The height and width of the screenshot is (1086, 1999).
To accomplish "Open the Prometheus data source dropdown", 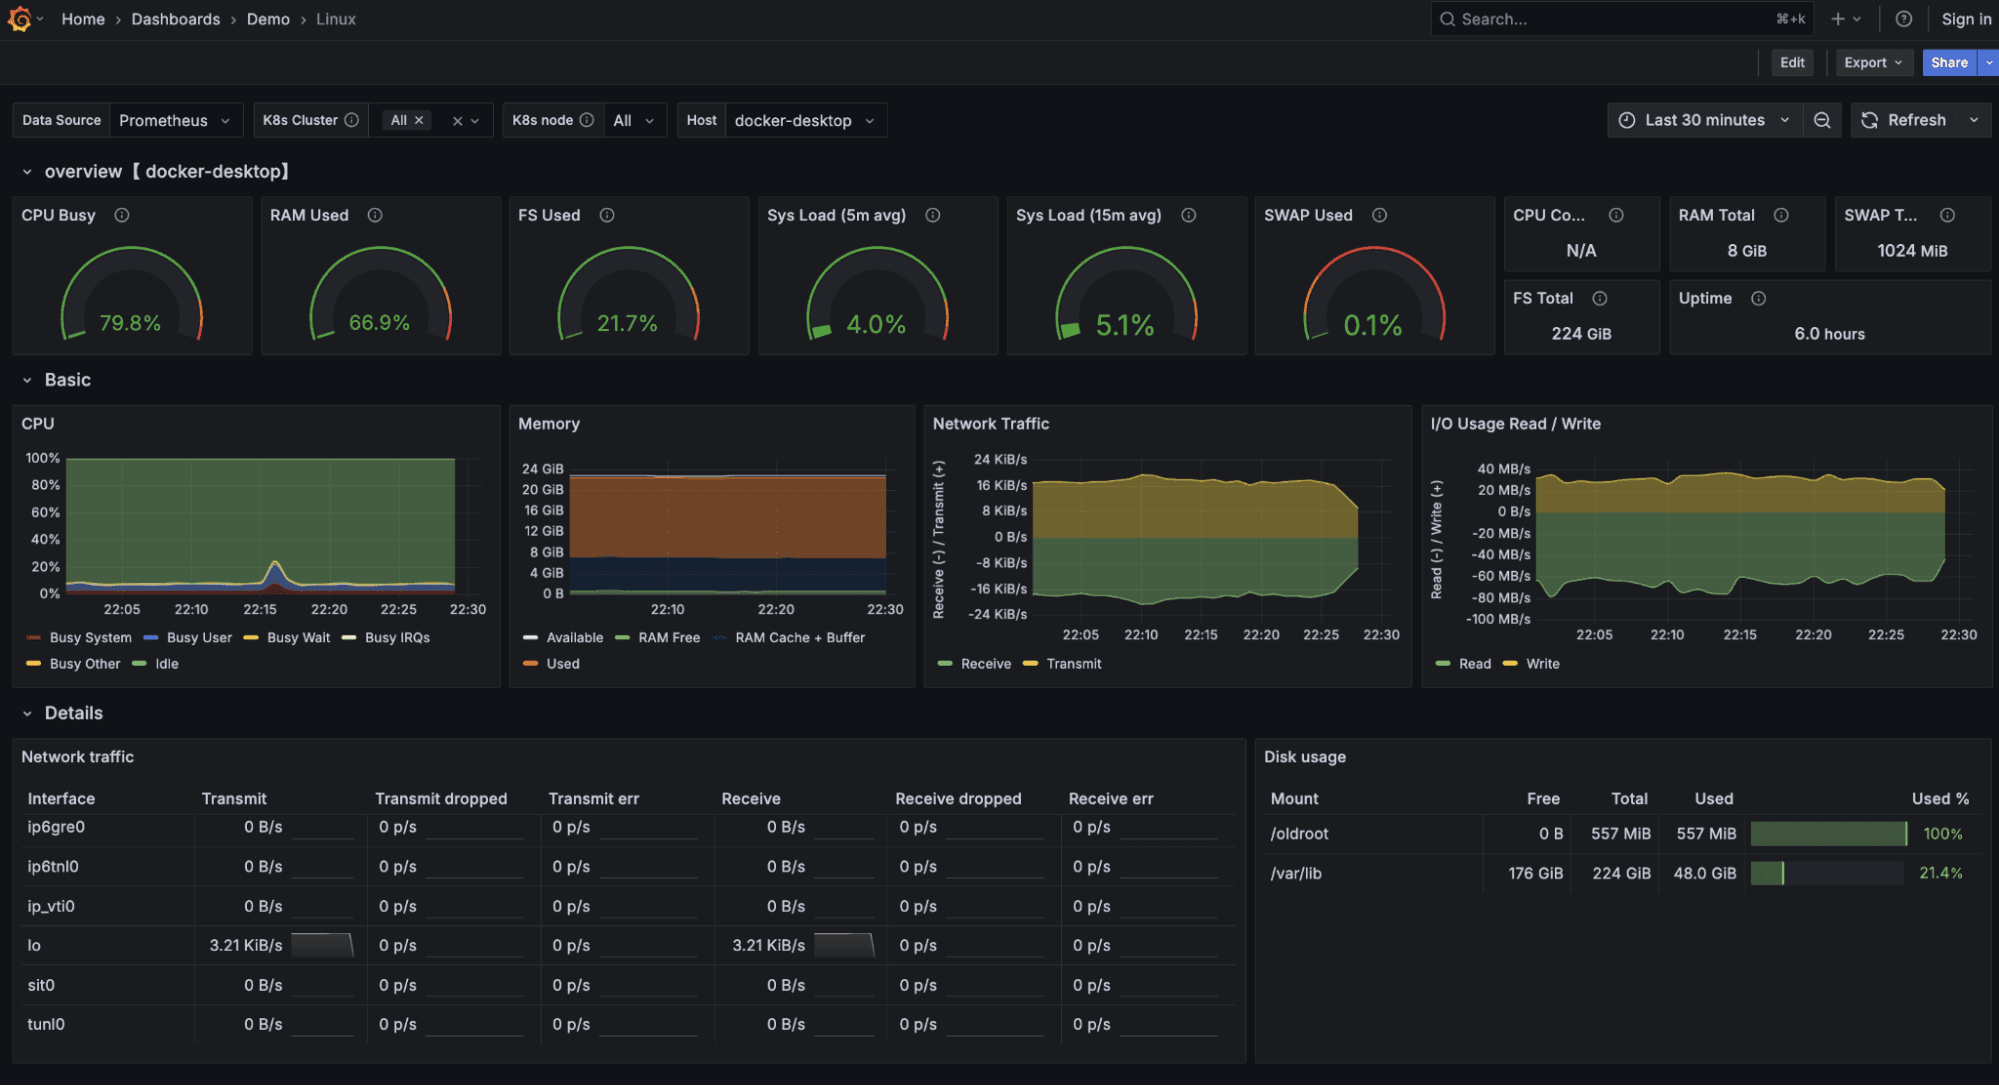I will [176, 119].
